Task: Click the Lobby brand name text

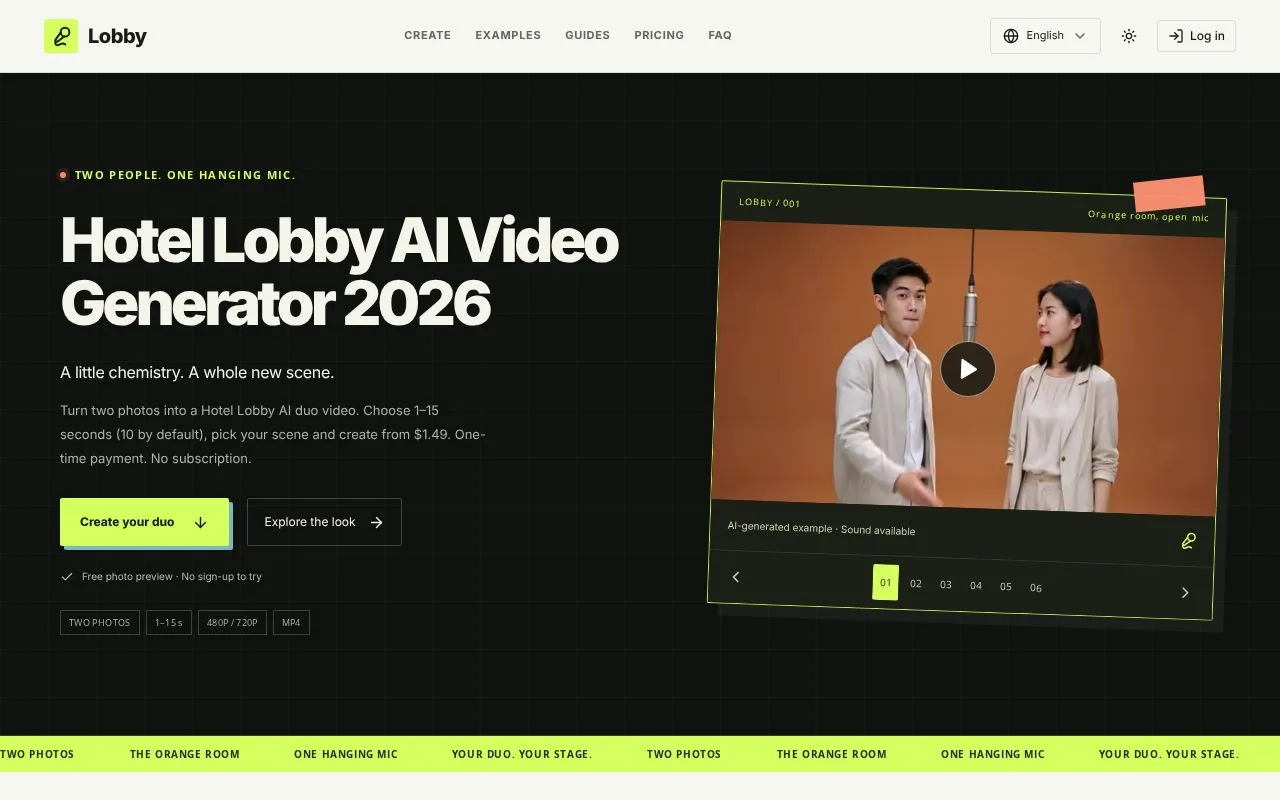Action: [117, 36]
